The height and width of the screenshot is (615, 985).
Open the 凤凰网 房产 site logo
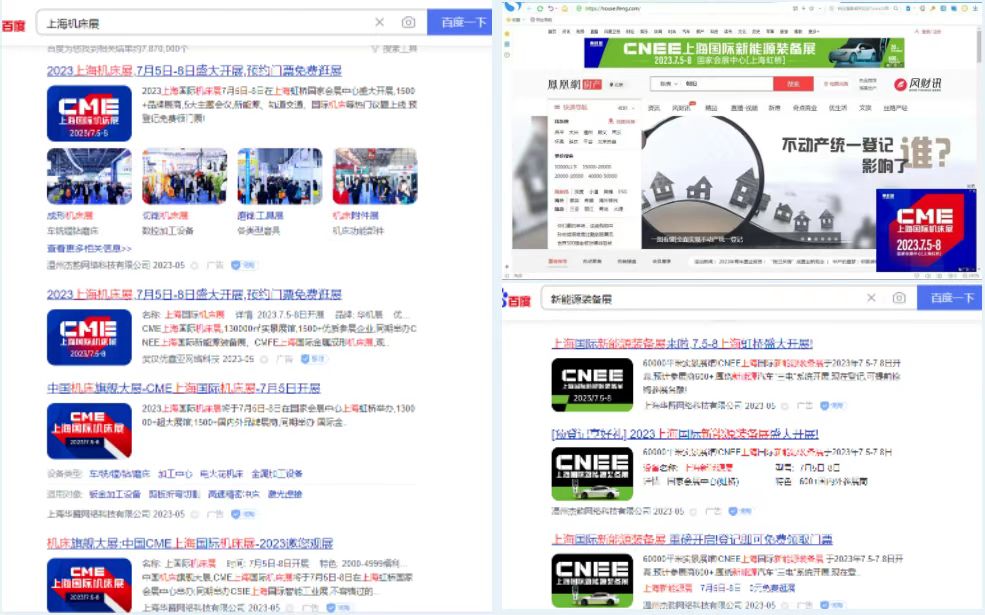click(574, 84)
